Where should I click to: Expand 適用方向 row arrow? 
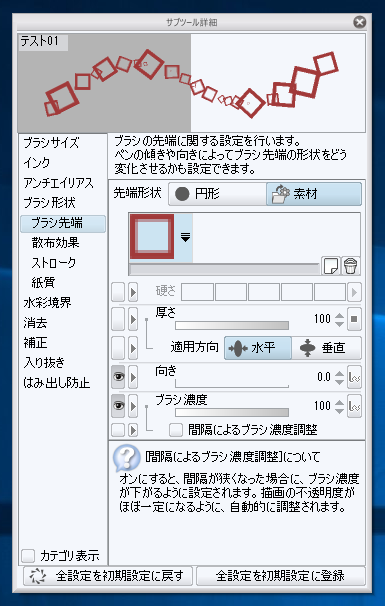click(133, 348)
